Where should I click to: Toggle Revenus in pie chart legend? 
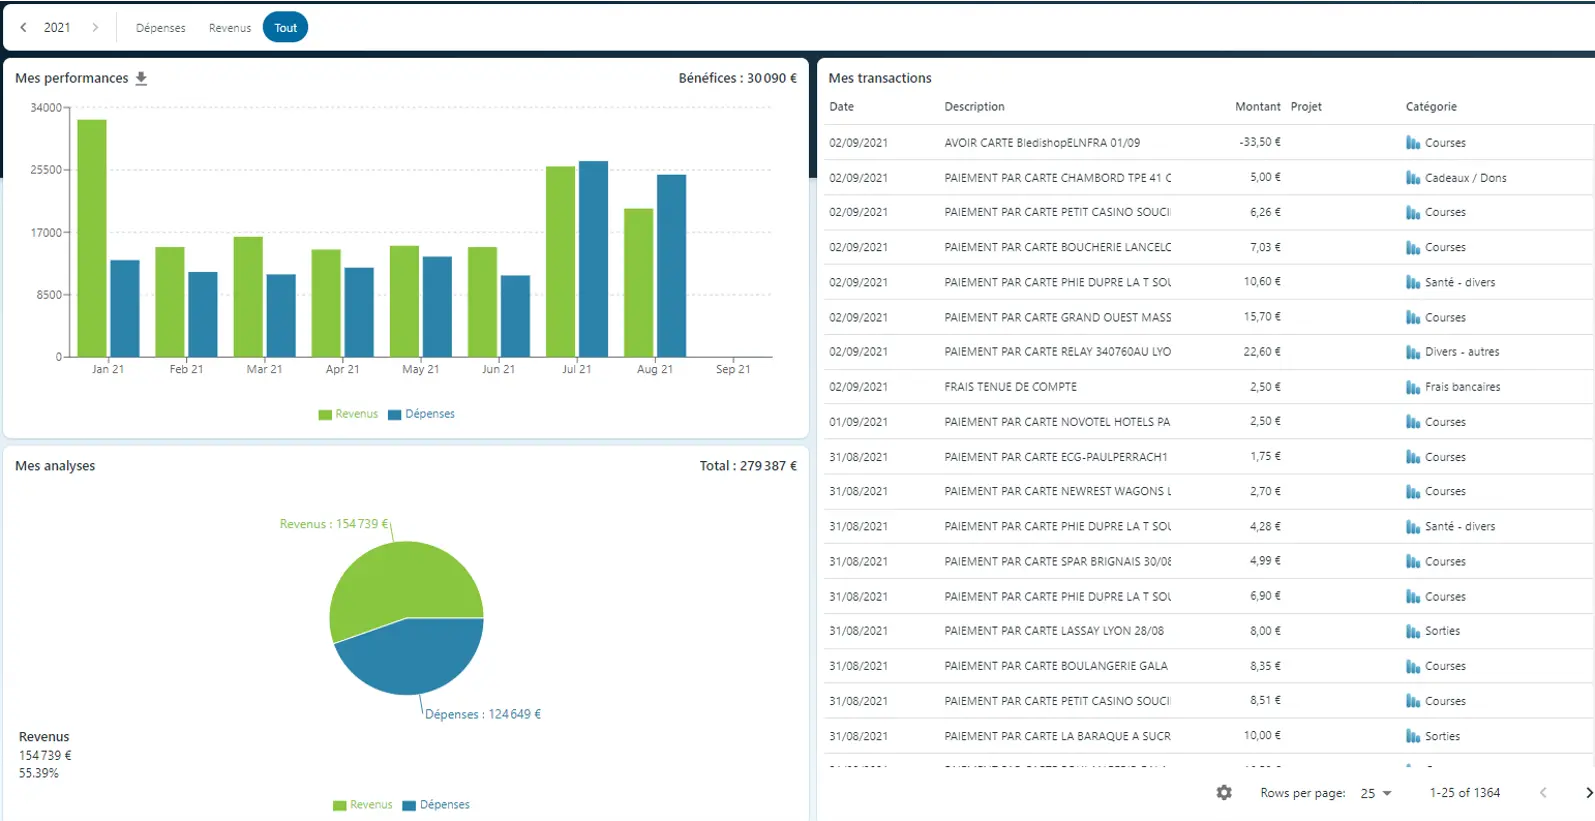tap(362, 805)
